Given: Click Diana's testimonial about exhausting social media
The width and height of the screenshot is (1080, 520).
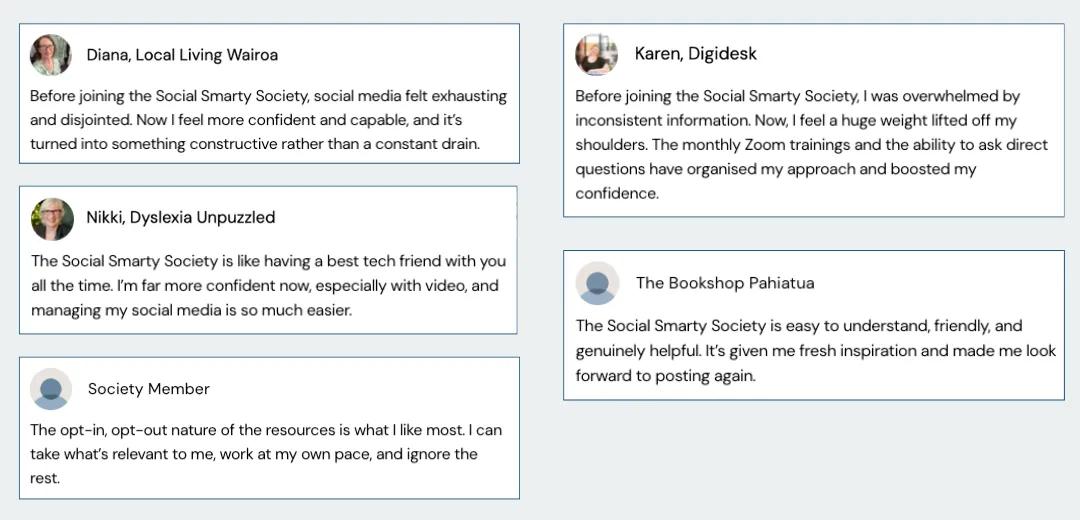Looking at the screenshot, I should 268,120.
